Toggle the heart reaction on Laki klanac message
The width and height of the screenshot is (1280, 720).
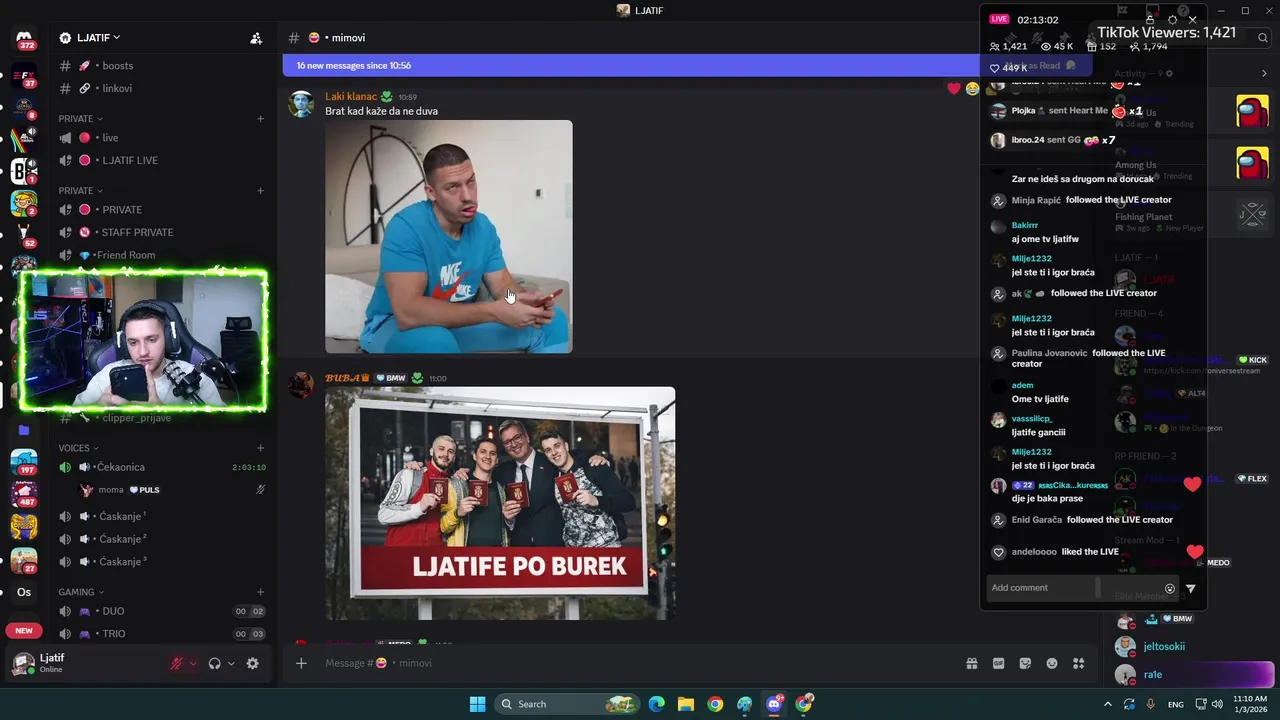954,89
